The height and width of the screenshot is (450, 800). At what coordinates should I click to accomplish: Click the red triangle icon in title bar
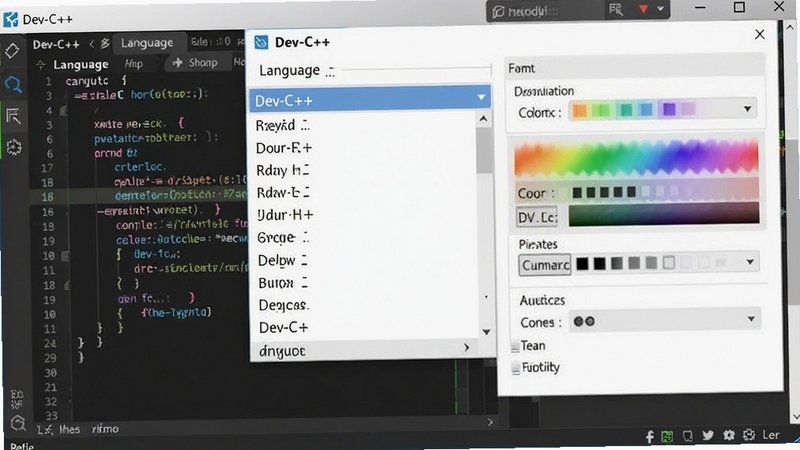(x=643, y=9)
